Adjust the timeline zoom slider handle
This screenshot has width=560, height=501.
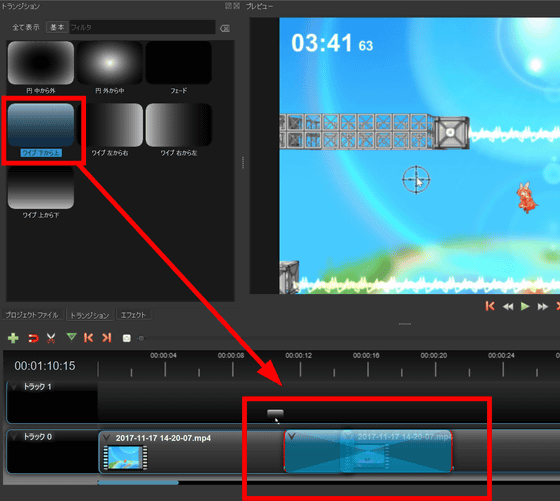(141, 338)
